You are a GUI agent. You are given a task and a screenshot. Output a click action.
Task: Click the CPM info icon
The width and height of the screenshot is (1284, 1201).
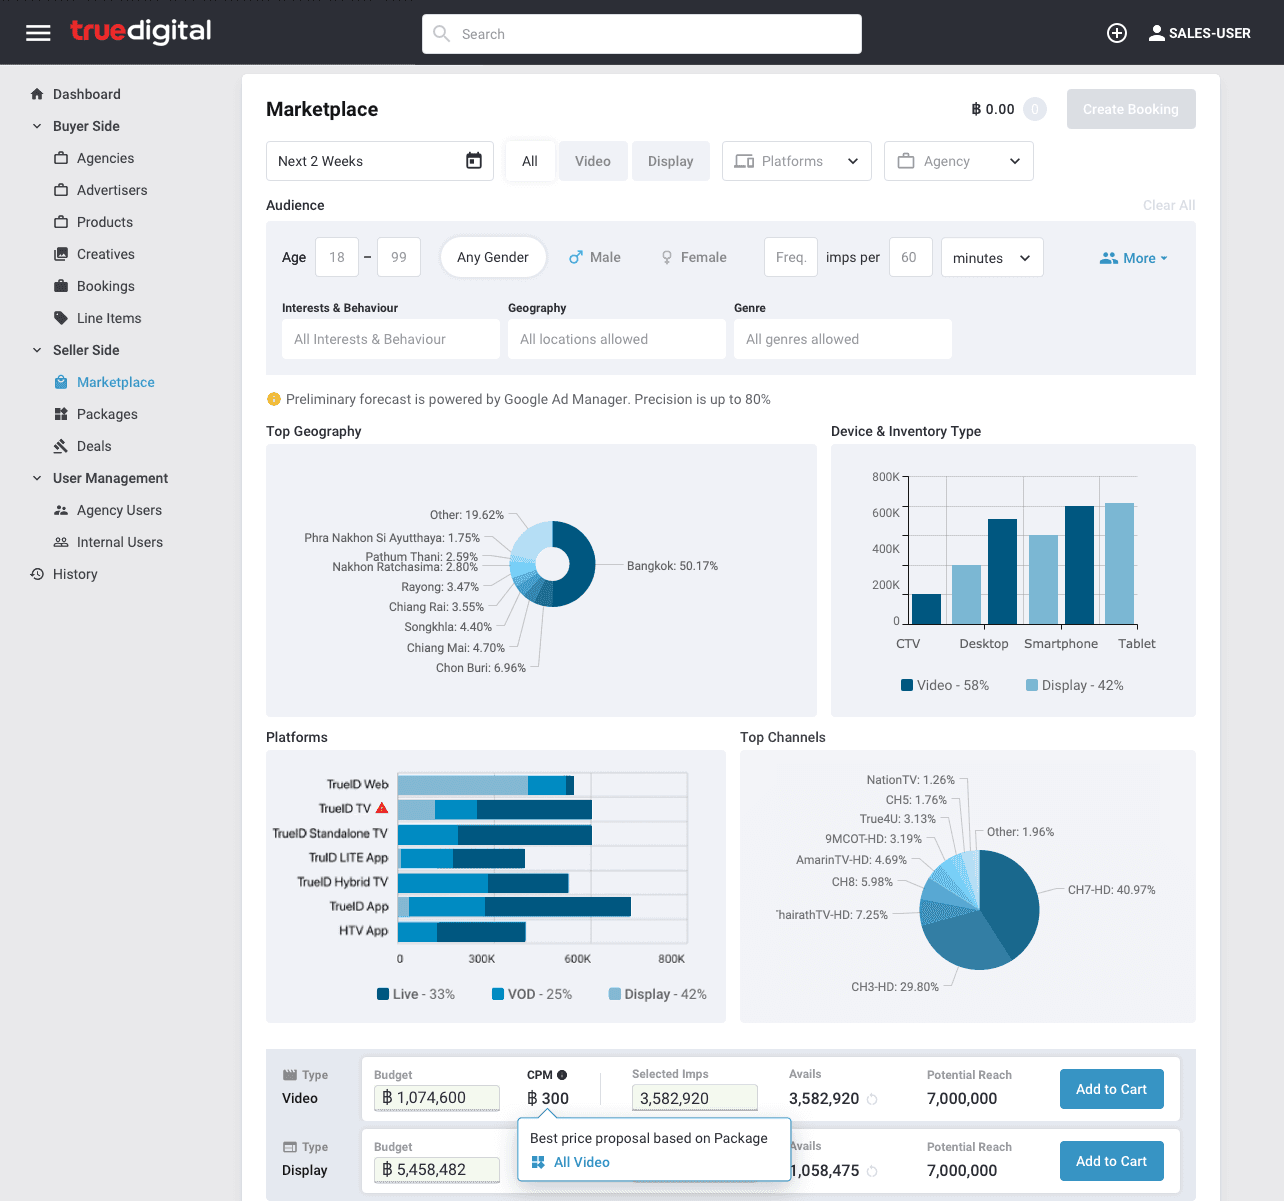tap(562, 1075)
